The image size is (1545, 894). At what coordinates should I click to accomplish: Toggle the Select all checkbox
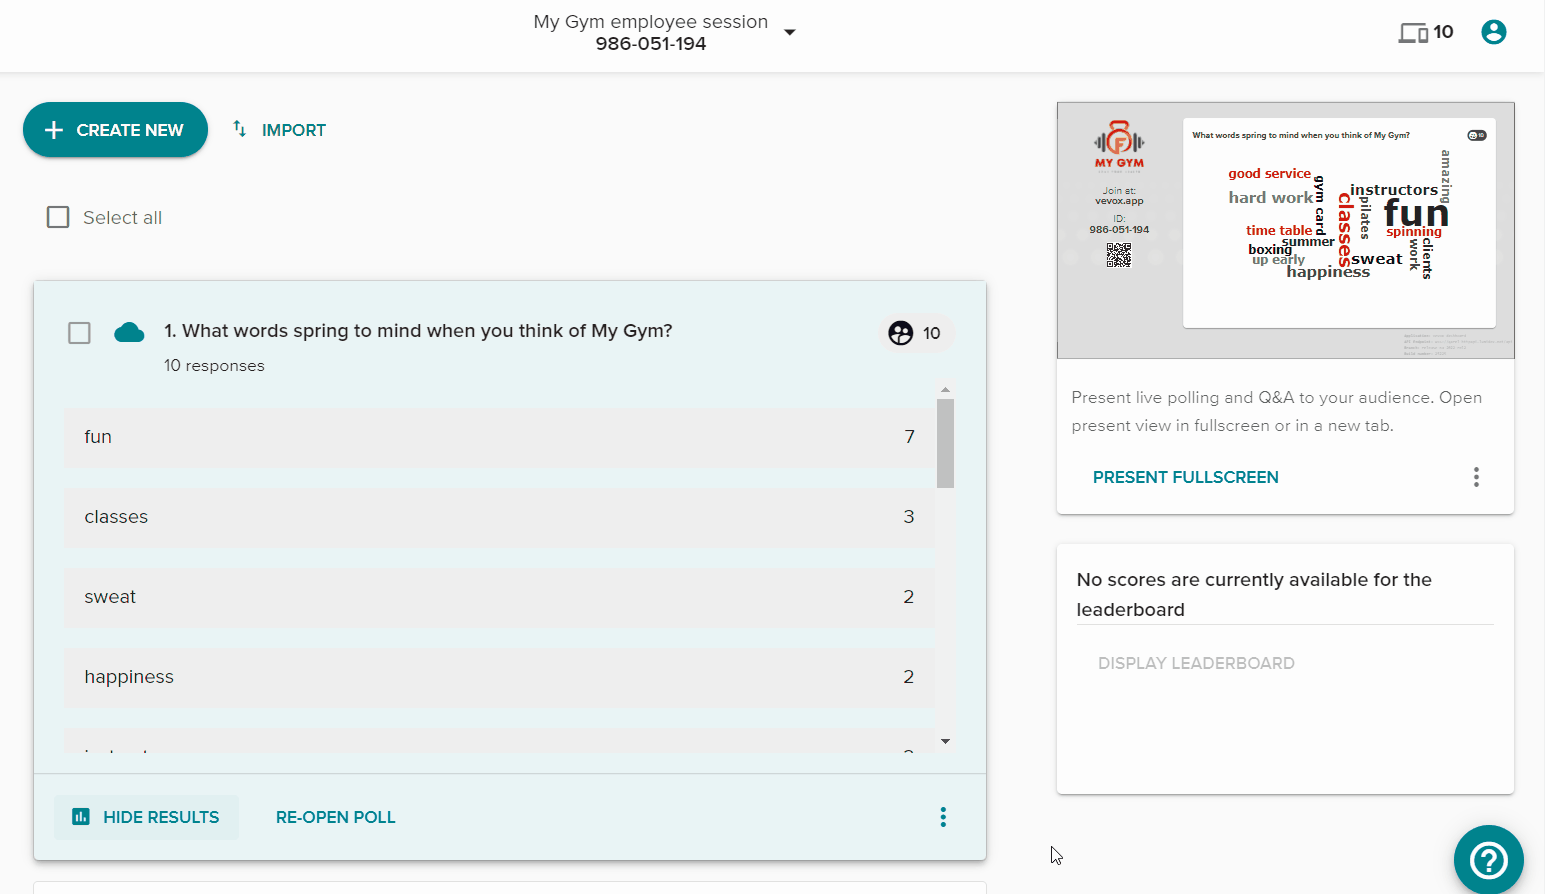58,217
